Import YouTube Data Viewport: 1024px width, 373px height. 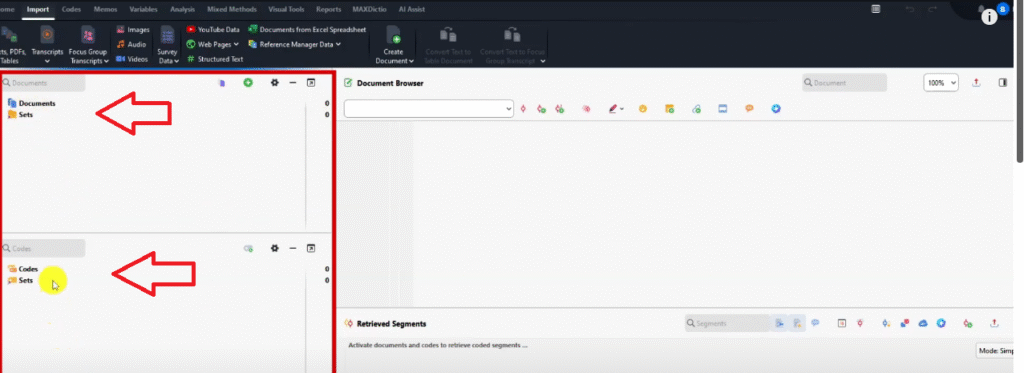213,30
